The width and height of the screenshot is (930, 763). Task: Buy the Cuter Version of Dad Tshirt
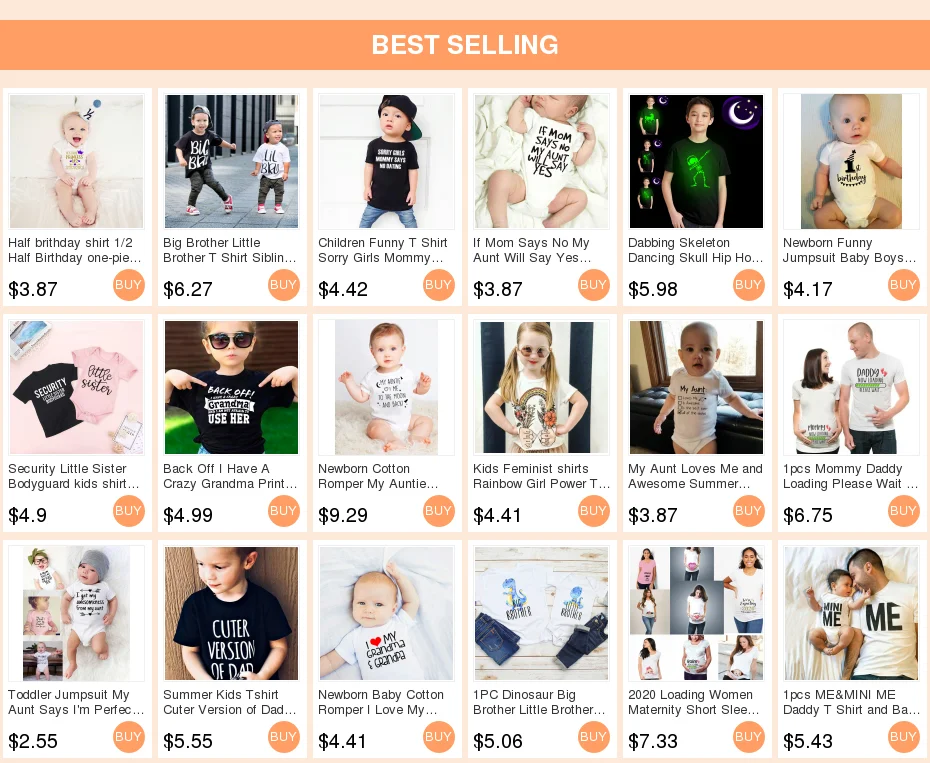click(284, 737)
